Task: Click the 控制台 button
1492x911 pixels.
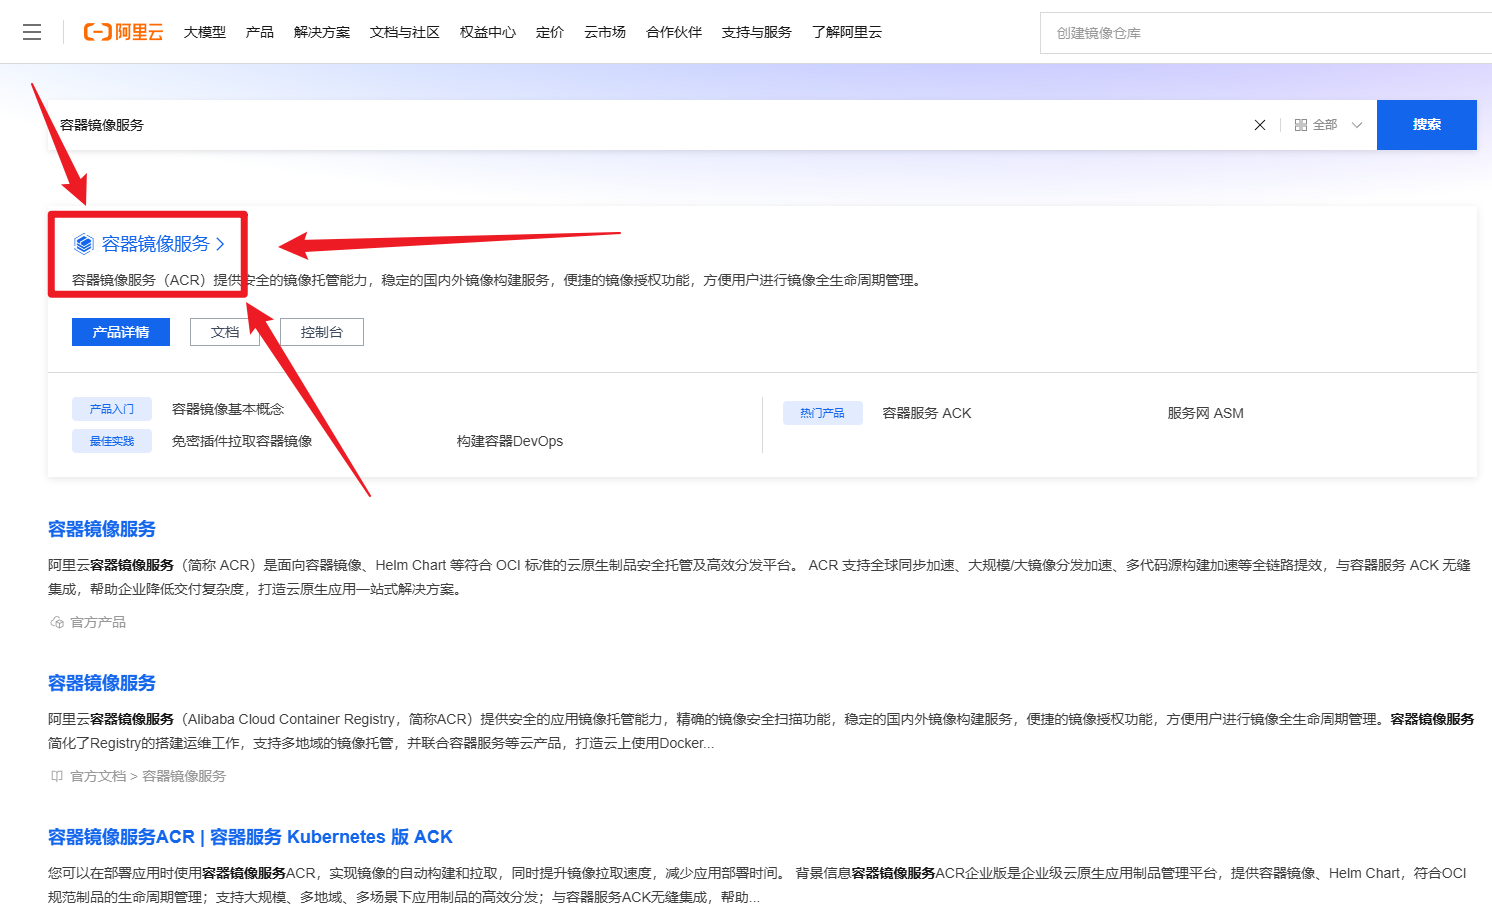Action: click(322, 332)
